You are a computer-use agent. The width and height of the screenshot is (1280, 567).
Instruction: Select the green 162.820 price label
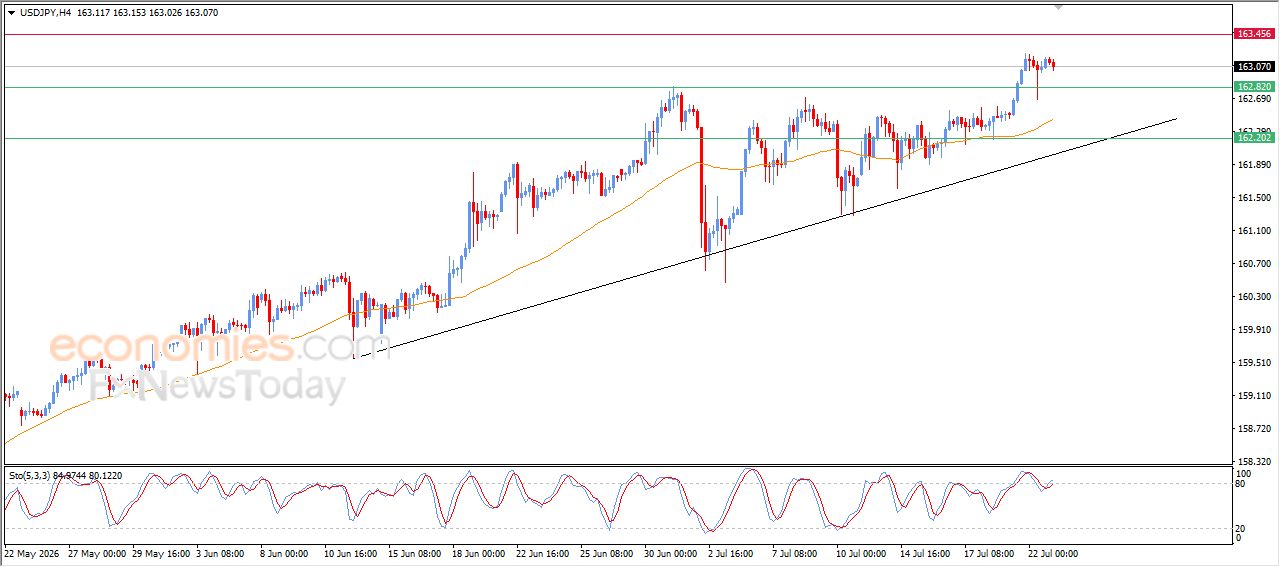pos(1254,87)
